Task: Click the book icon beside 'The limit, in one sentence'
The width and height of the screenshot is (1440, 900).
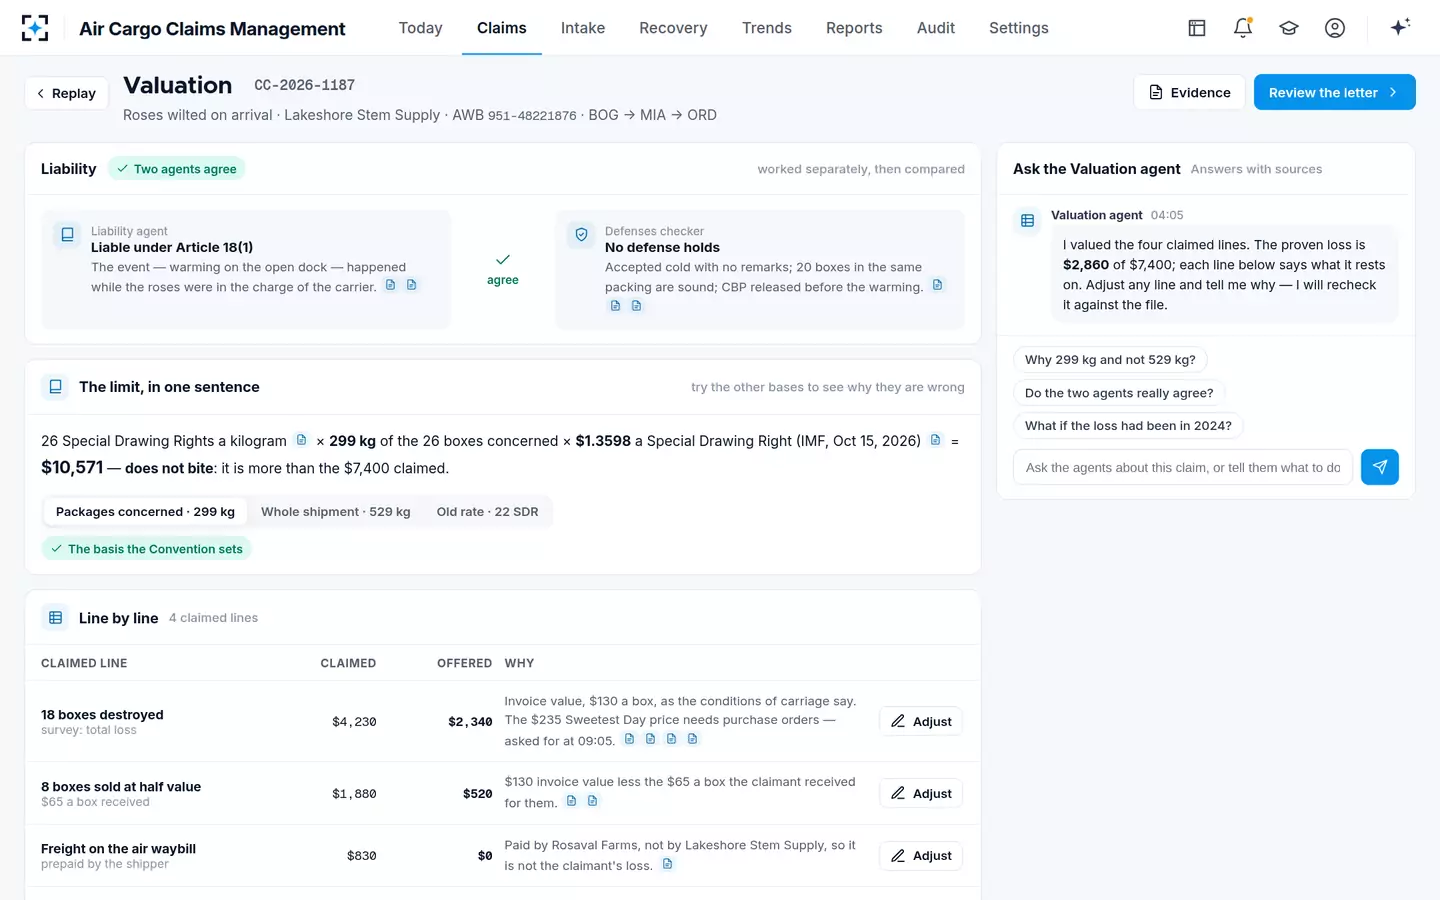Action: [x=55, y=387]
